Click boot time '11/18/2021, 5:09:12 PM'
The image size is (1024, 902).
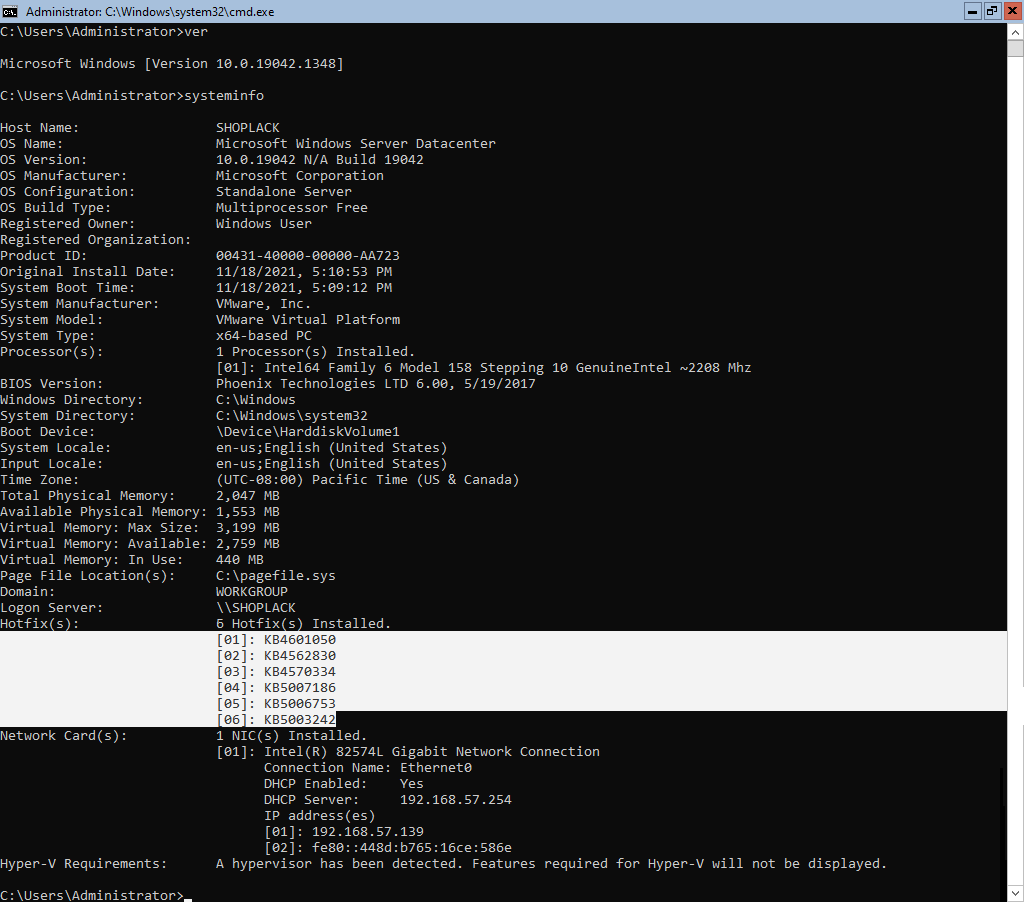(x=304, y=288)
